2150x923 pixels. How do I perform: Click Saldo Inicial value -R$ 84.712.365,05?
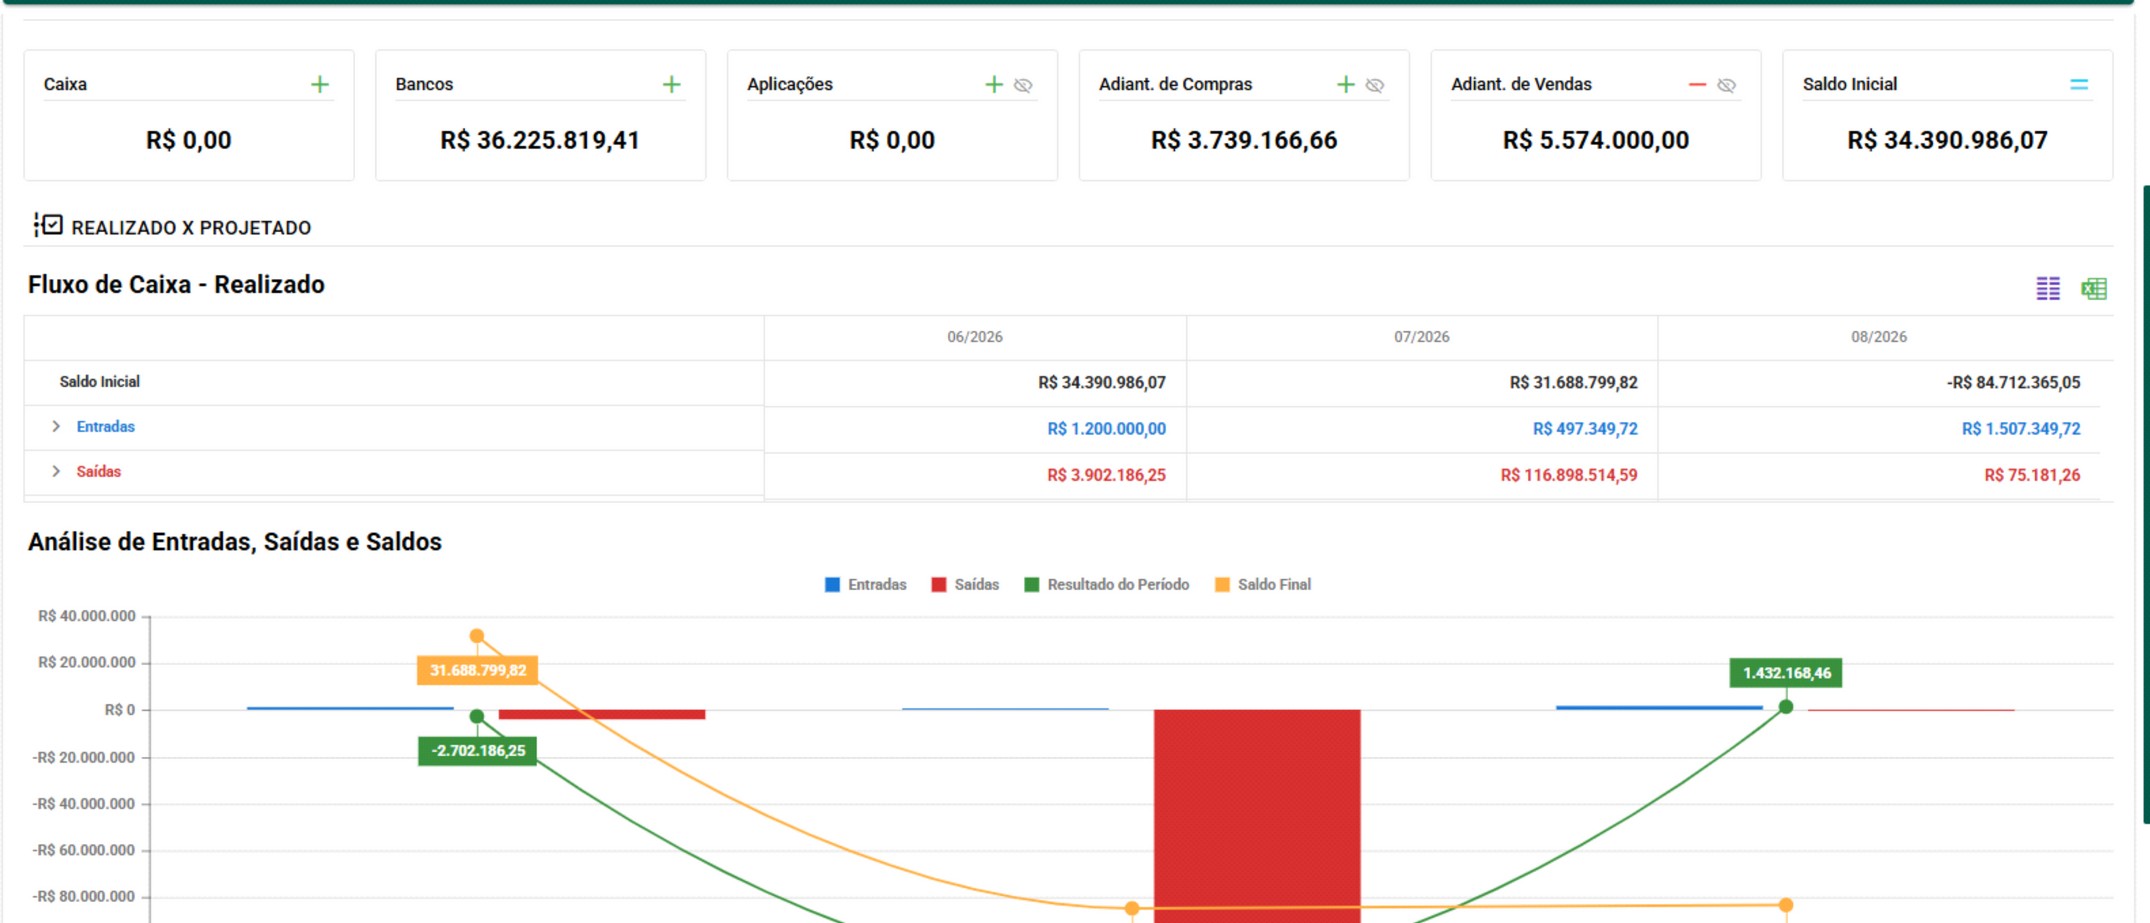pyautogui.click(x=2014, y=383)
